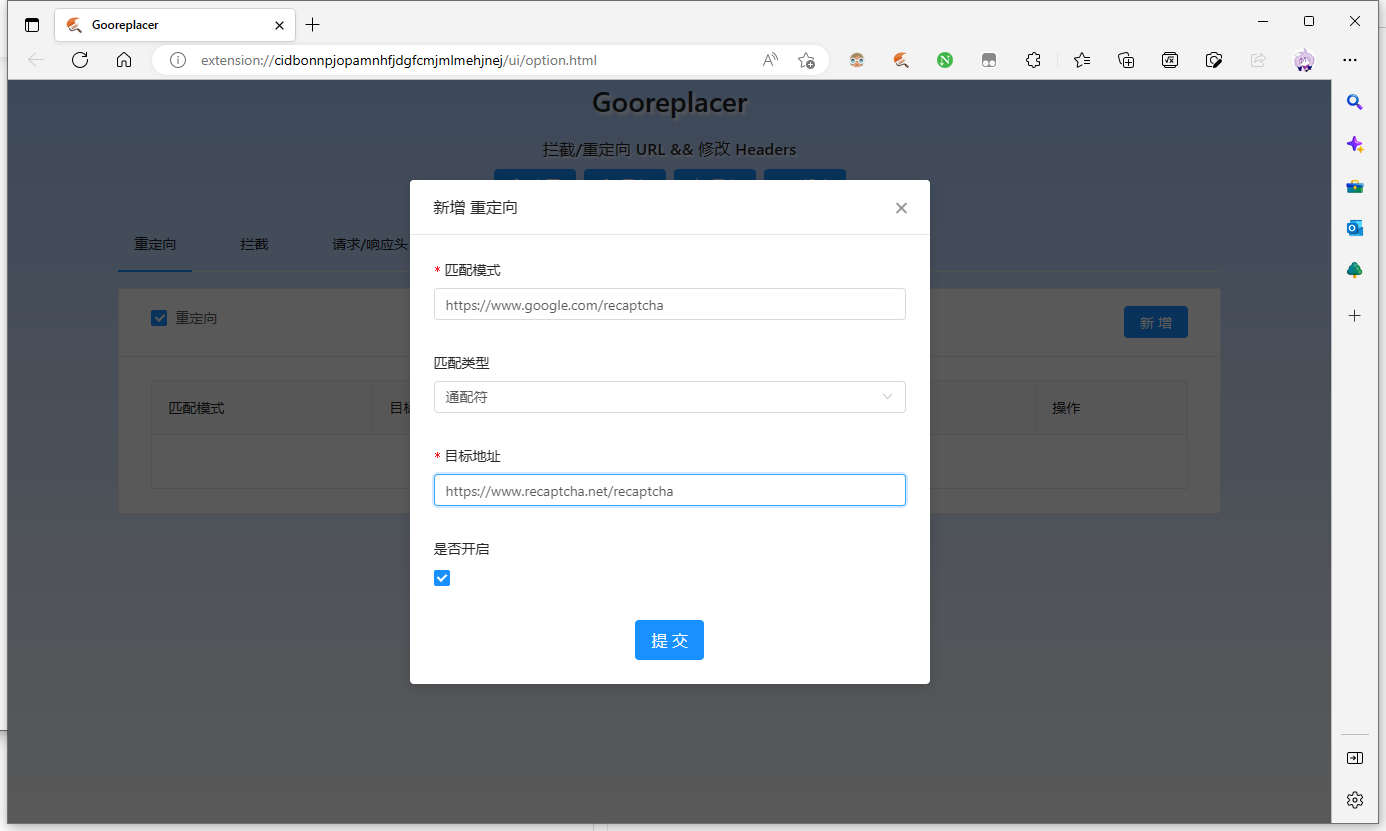This screenshot has width=1386, height=831.
Task: Open the browser Extensions puzzle icon
Action: [1033, 60]
